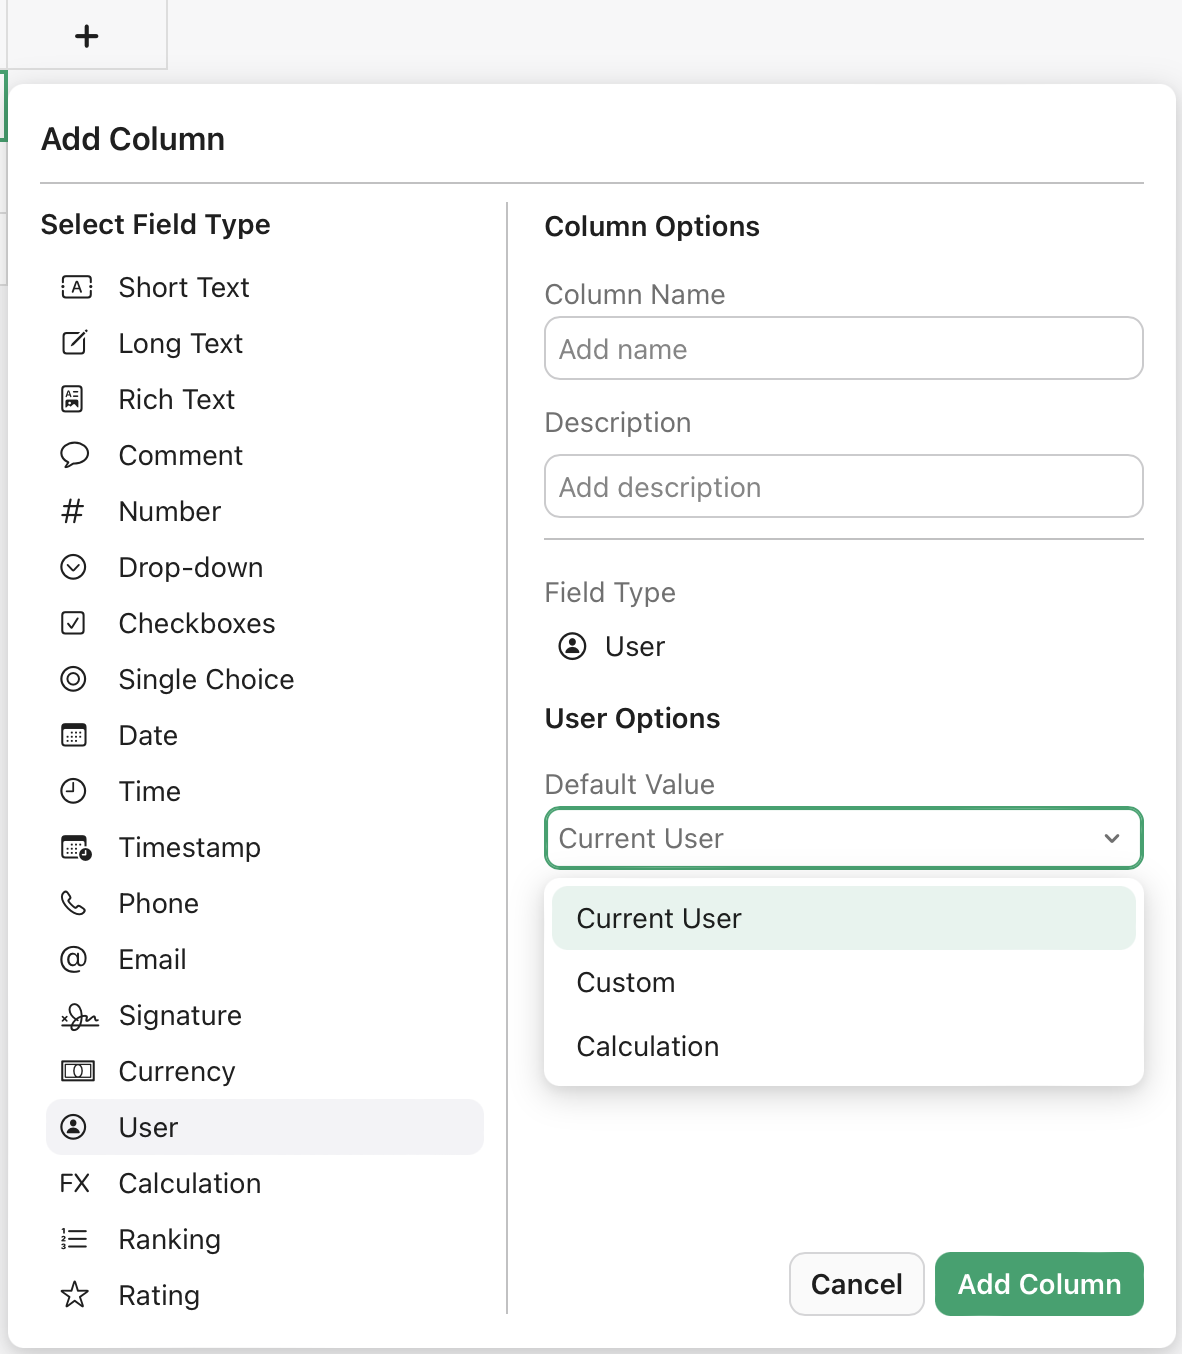Select the FX Calculation icon
This screenshot has height=1354, width=1182.
click(x=74, y=1183)
